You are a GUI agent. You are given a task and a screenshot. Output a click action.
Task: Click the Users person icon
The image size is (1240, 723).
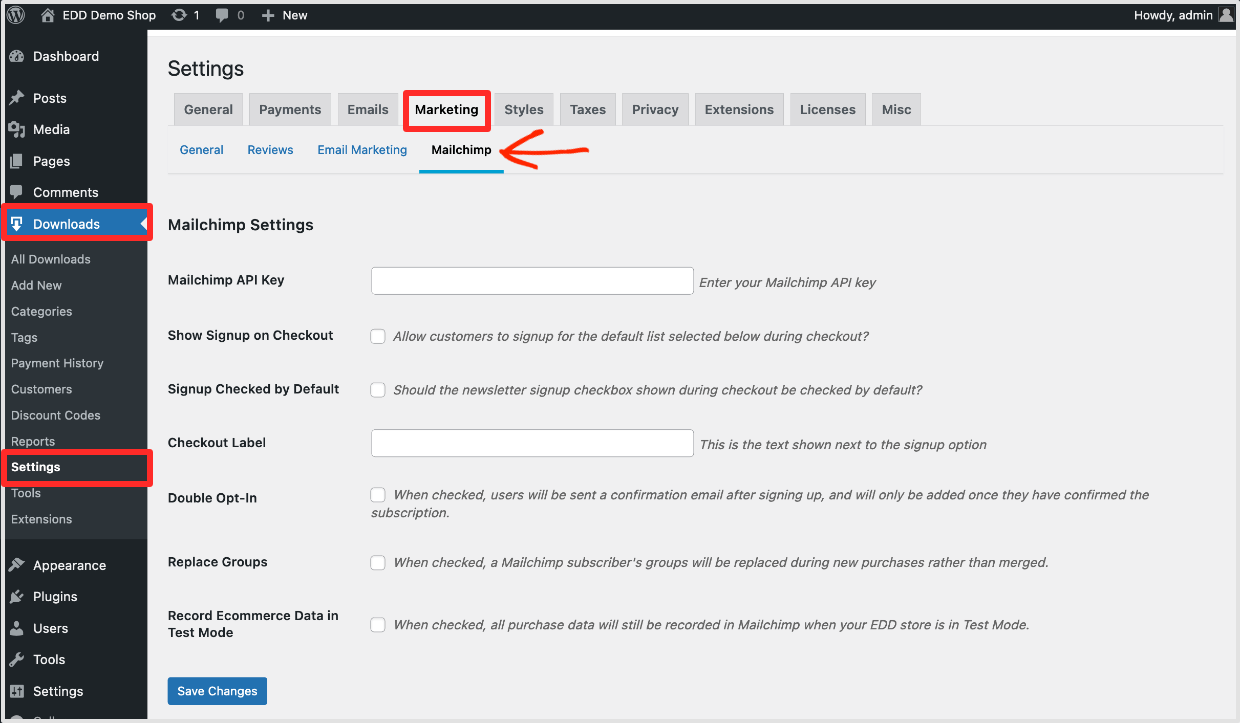click(17, 628)
